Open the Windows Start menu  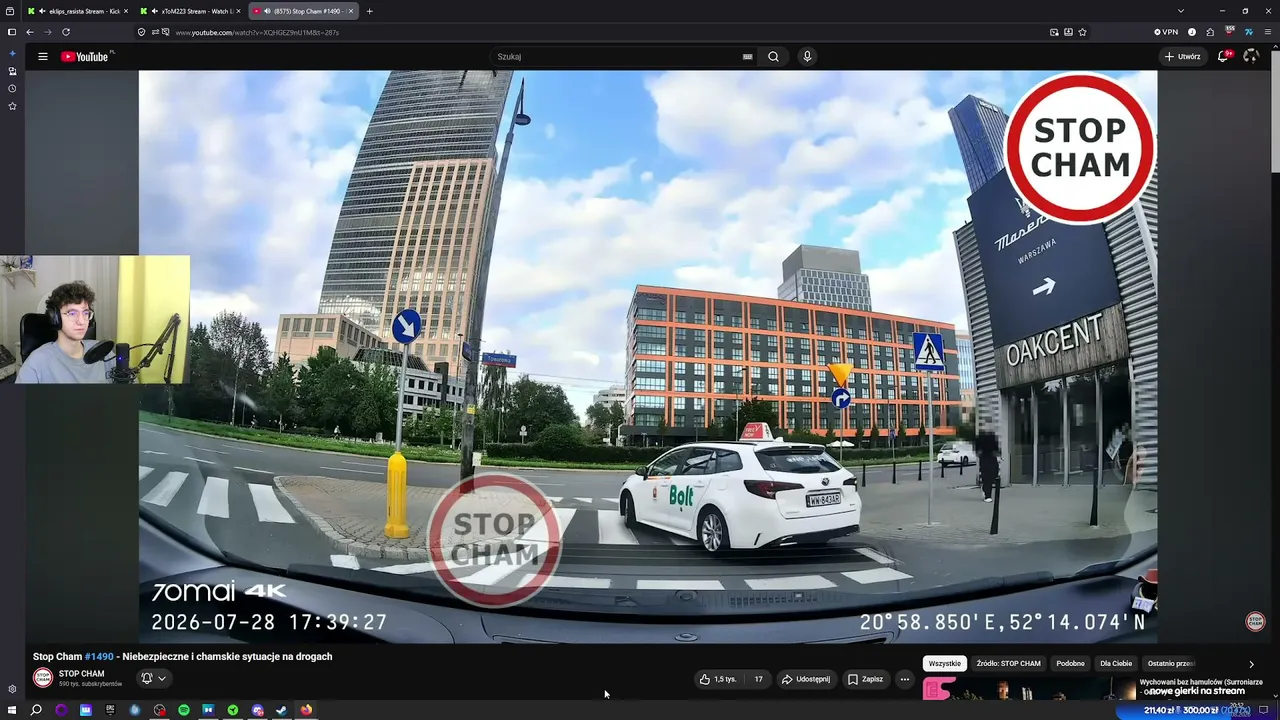[12, 710]
